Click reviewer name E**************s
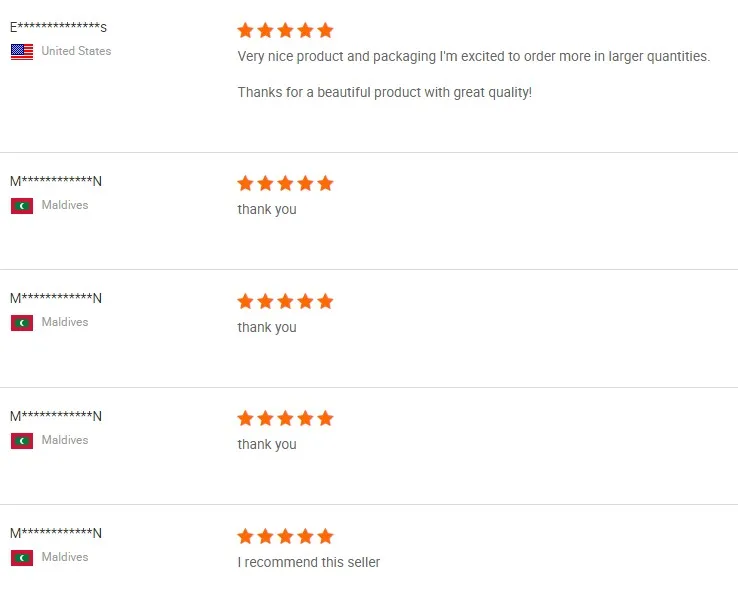Viewport: 738px width, 589px height. point(58,28)
